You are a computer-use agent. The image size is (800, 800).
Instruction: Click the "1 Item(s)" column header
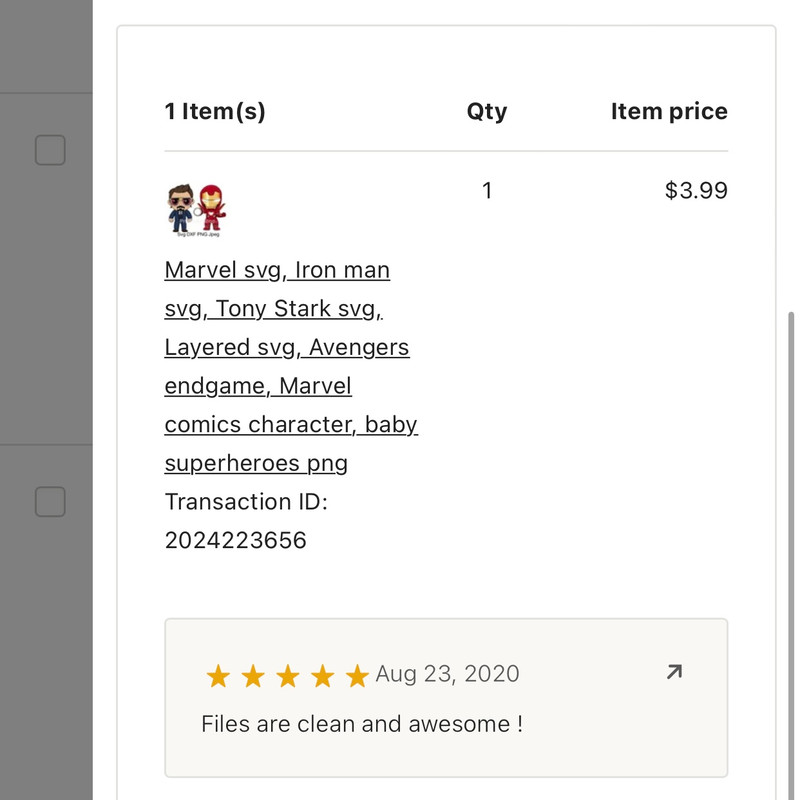click(215, 111)
